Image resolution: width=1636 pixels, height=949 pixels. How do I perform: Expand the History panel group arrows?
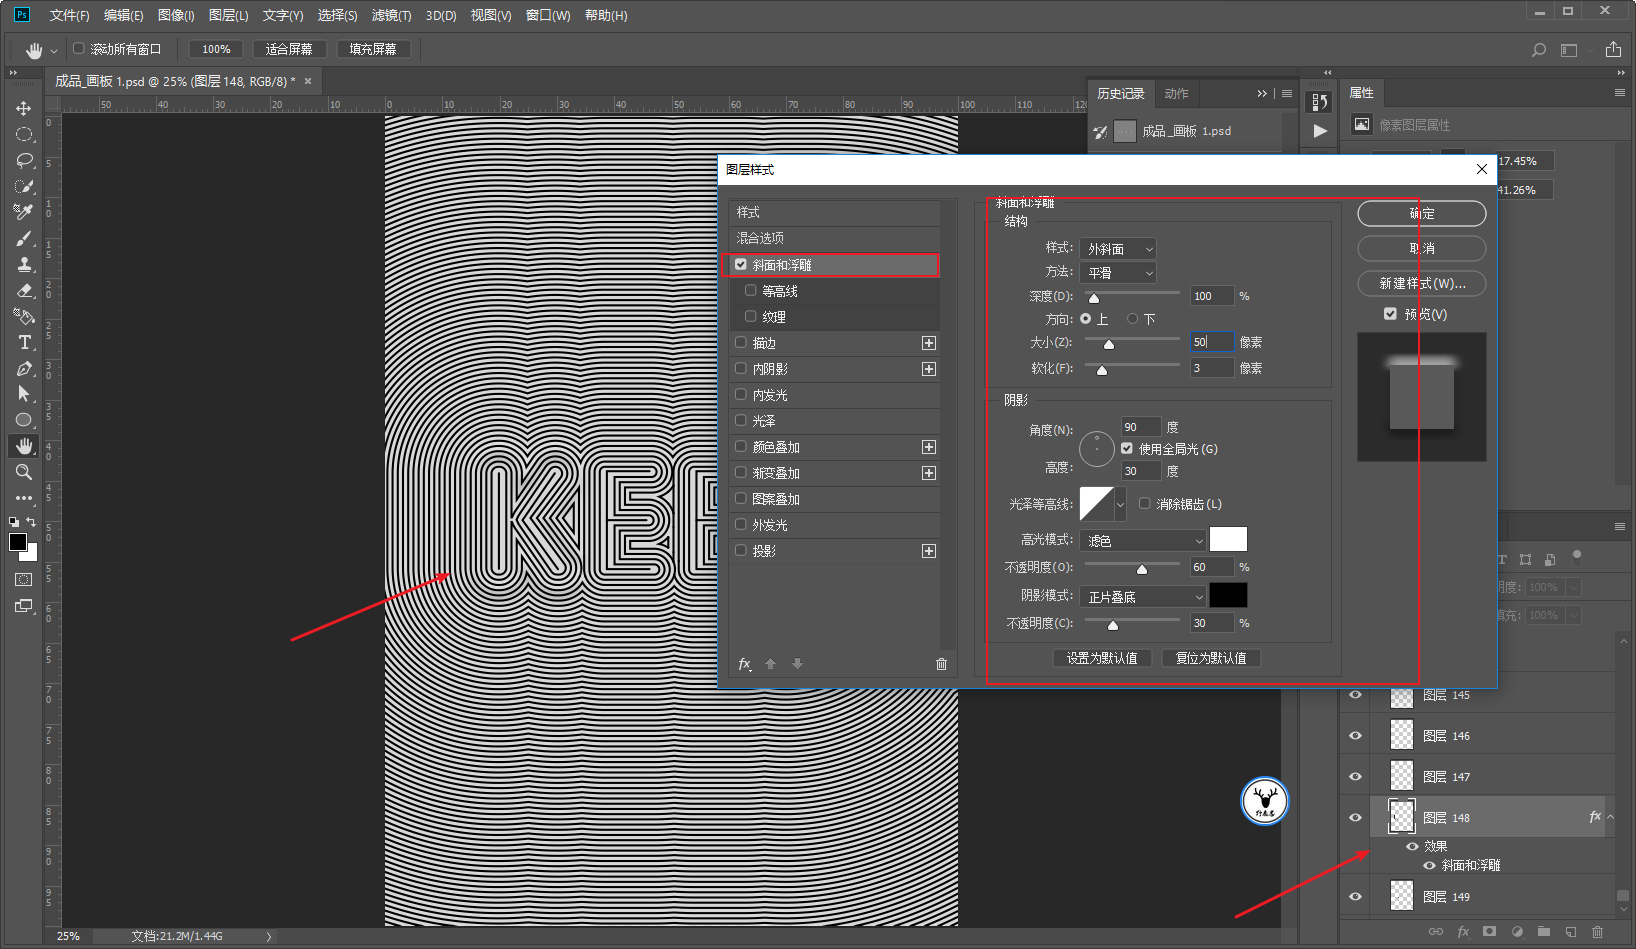tap(1262, 94)
